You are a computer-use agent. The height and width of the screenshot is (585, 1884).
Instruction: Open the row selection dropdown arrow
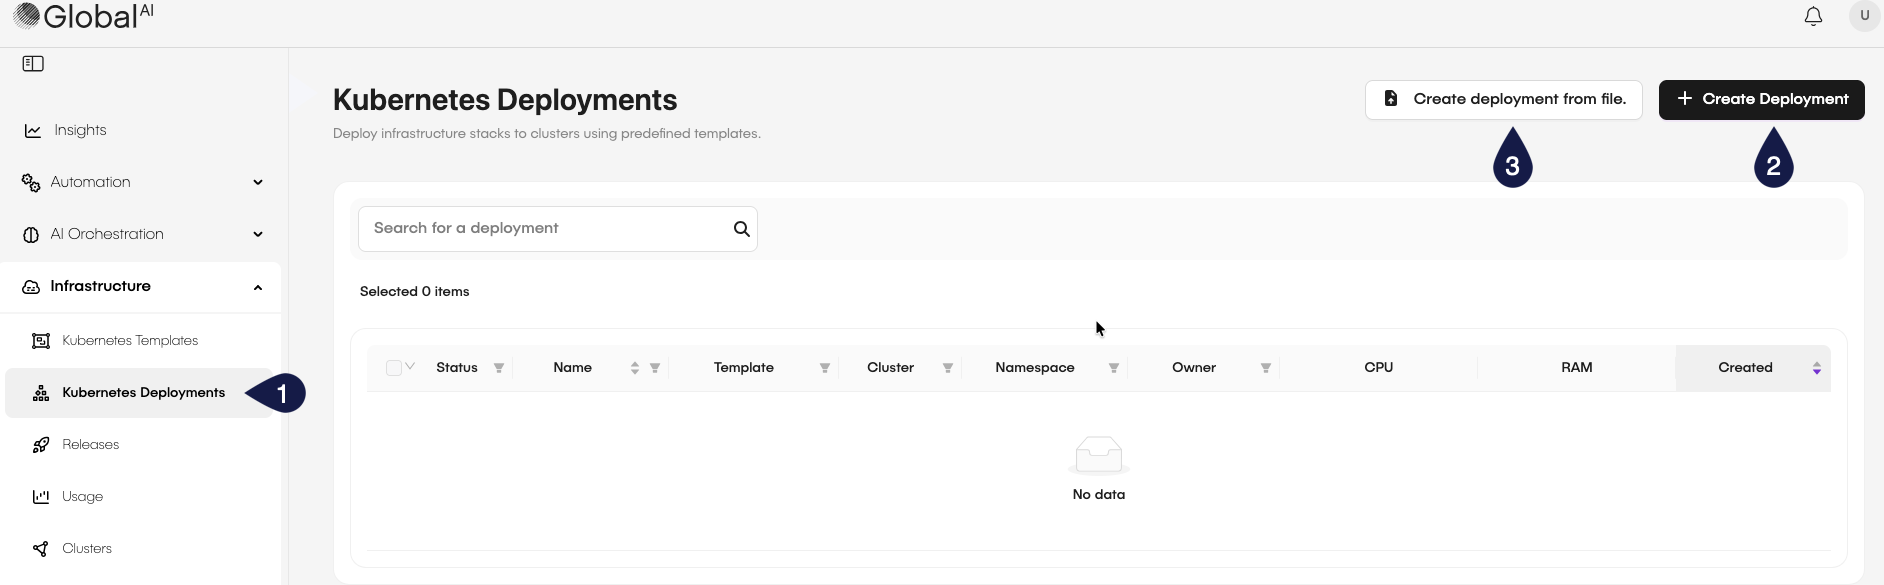click(x=410, y=367)
